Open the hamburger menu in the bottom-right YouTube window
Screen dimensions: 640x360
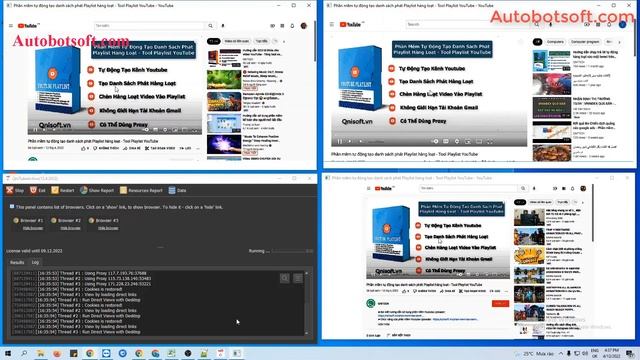369,188
